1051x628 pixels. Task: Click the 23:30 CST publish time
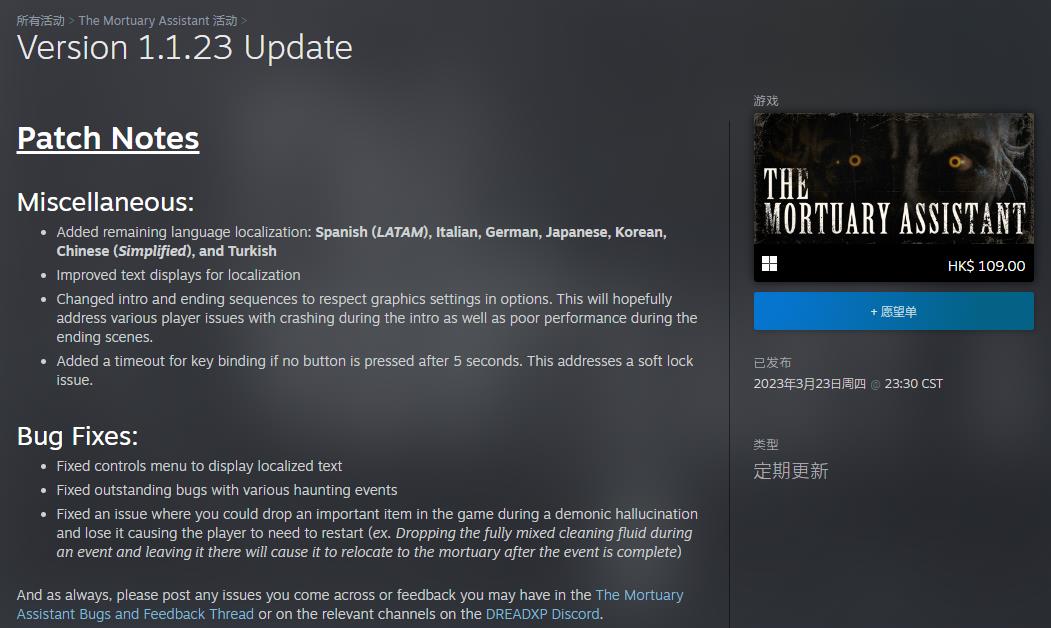[914, 384]
